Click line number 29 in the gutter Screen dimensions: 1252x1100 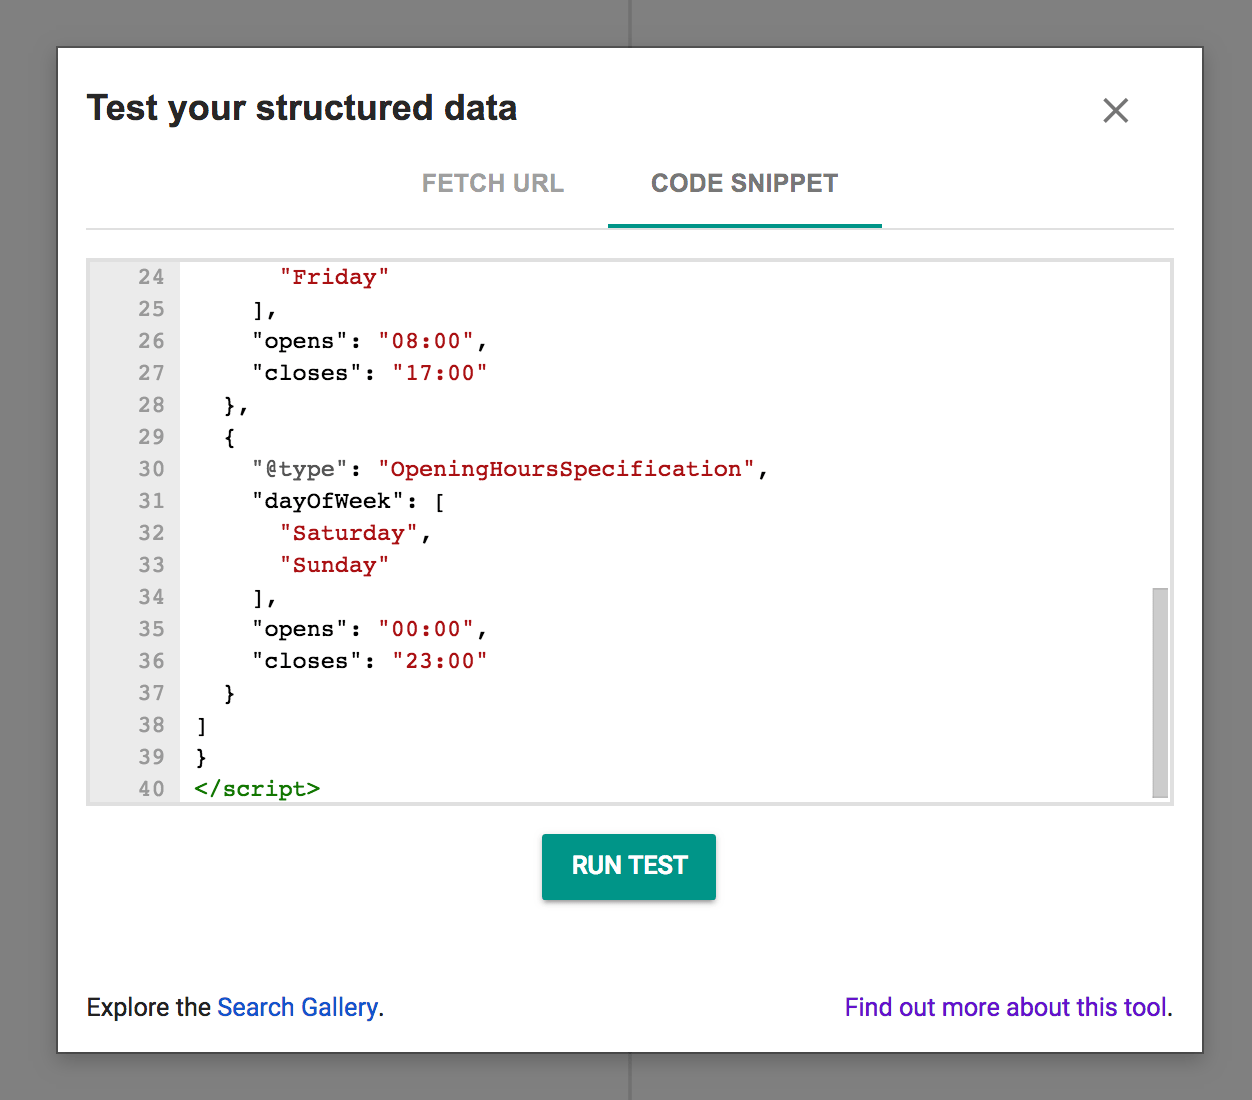tap(151, 437)
